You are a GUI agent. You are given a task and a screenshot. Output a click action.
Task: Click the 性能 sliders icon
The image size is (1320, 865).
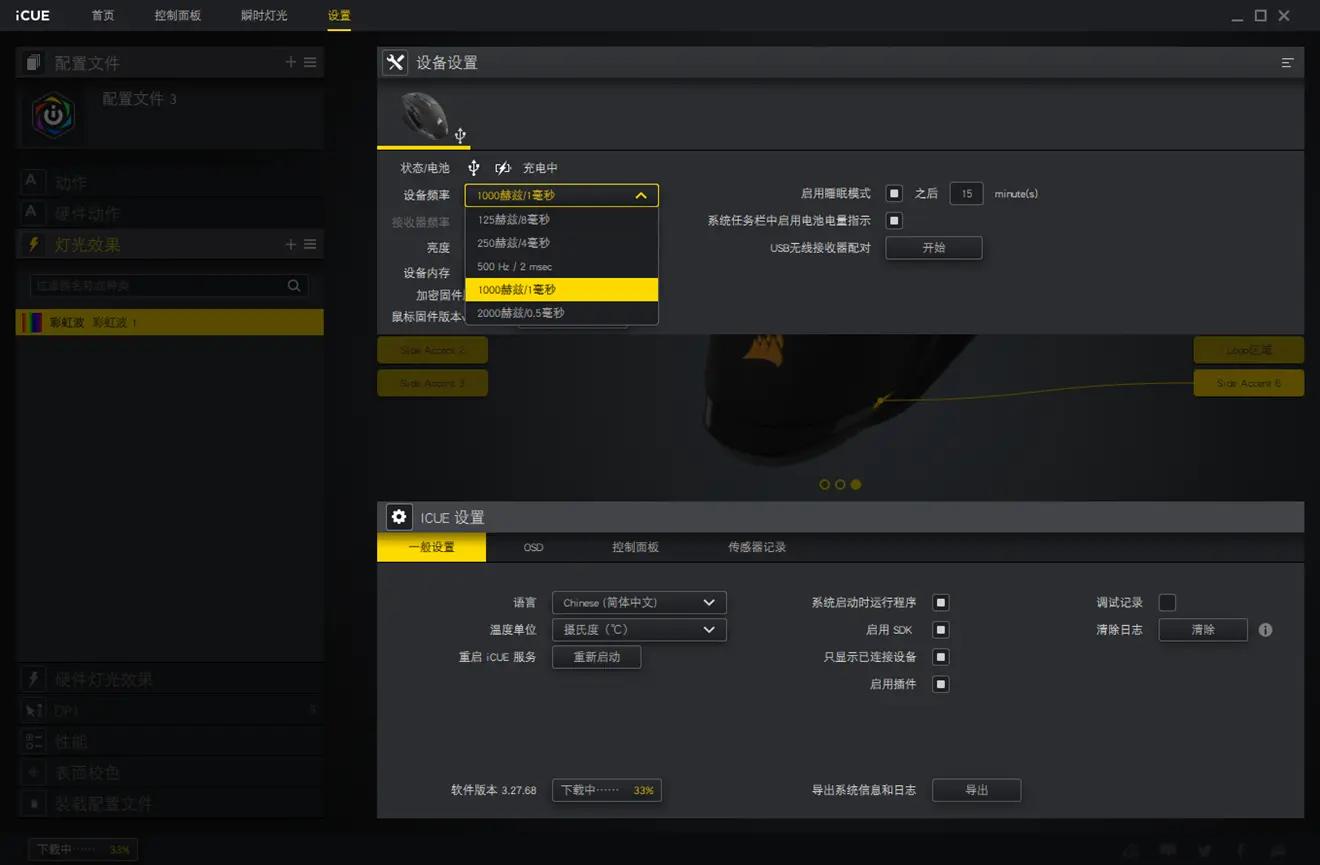pyautogui.click(x=34, y=741)
